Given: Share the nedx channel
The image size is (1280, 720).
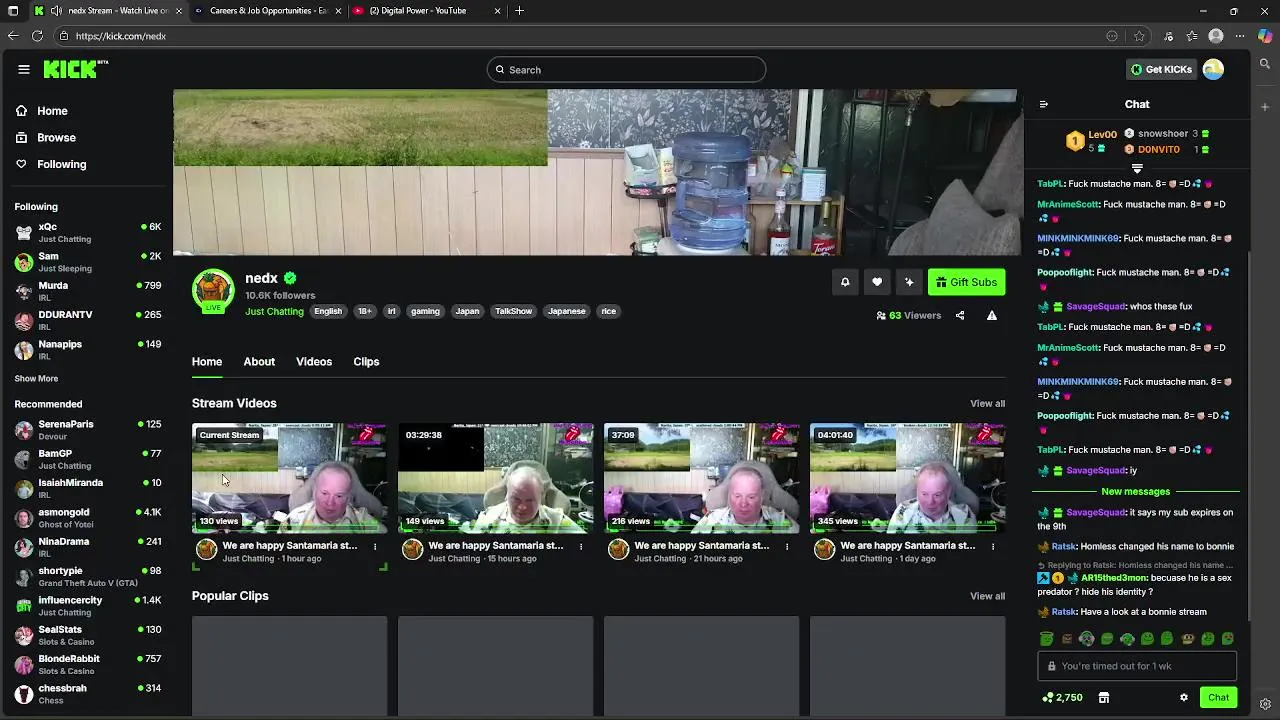Looking at the screenshot, I should [x=960, y=316].
